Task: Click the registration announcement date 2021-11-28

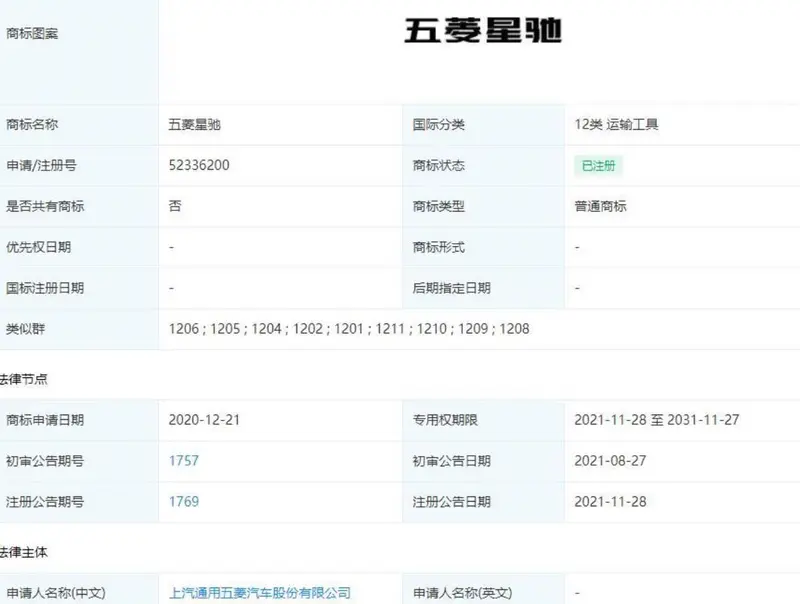Action: pos(609,502)
